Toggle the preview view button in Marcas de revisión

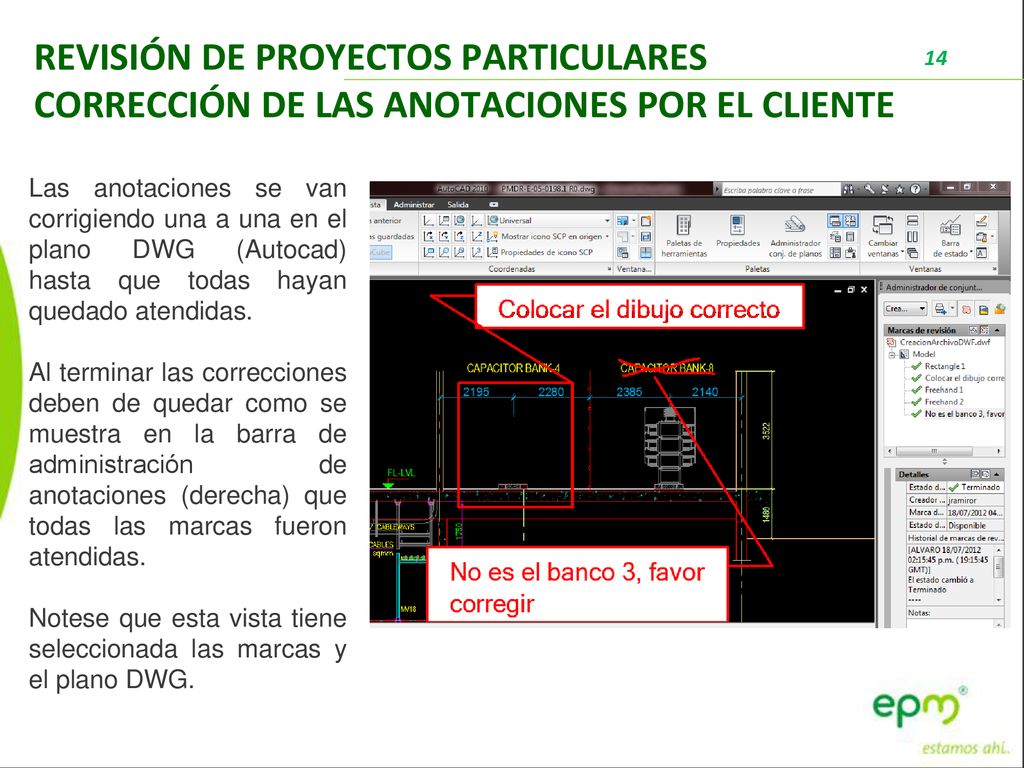point(984,330)
